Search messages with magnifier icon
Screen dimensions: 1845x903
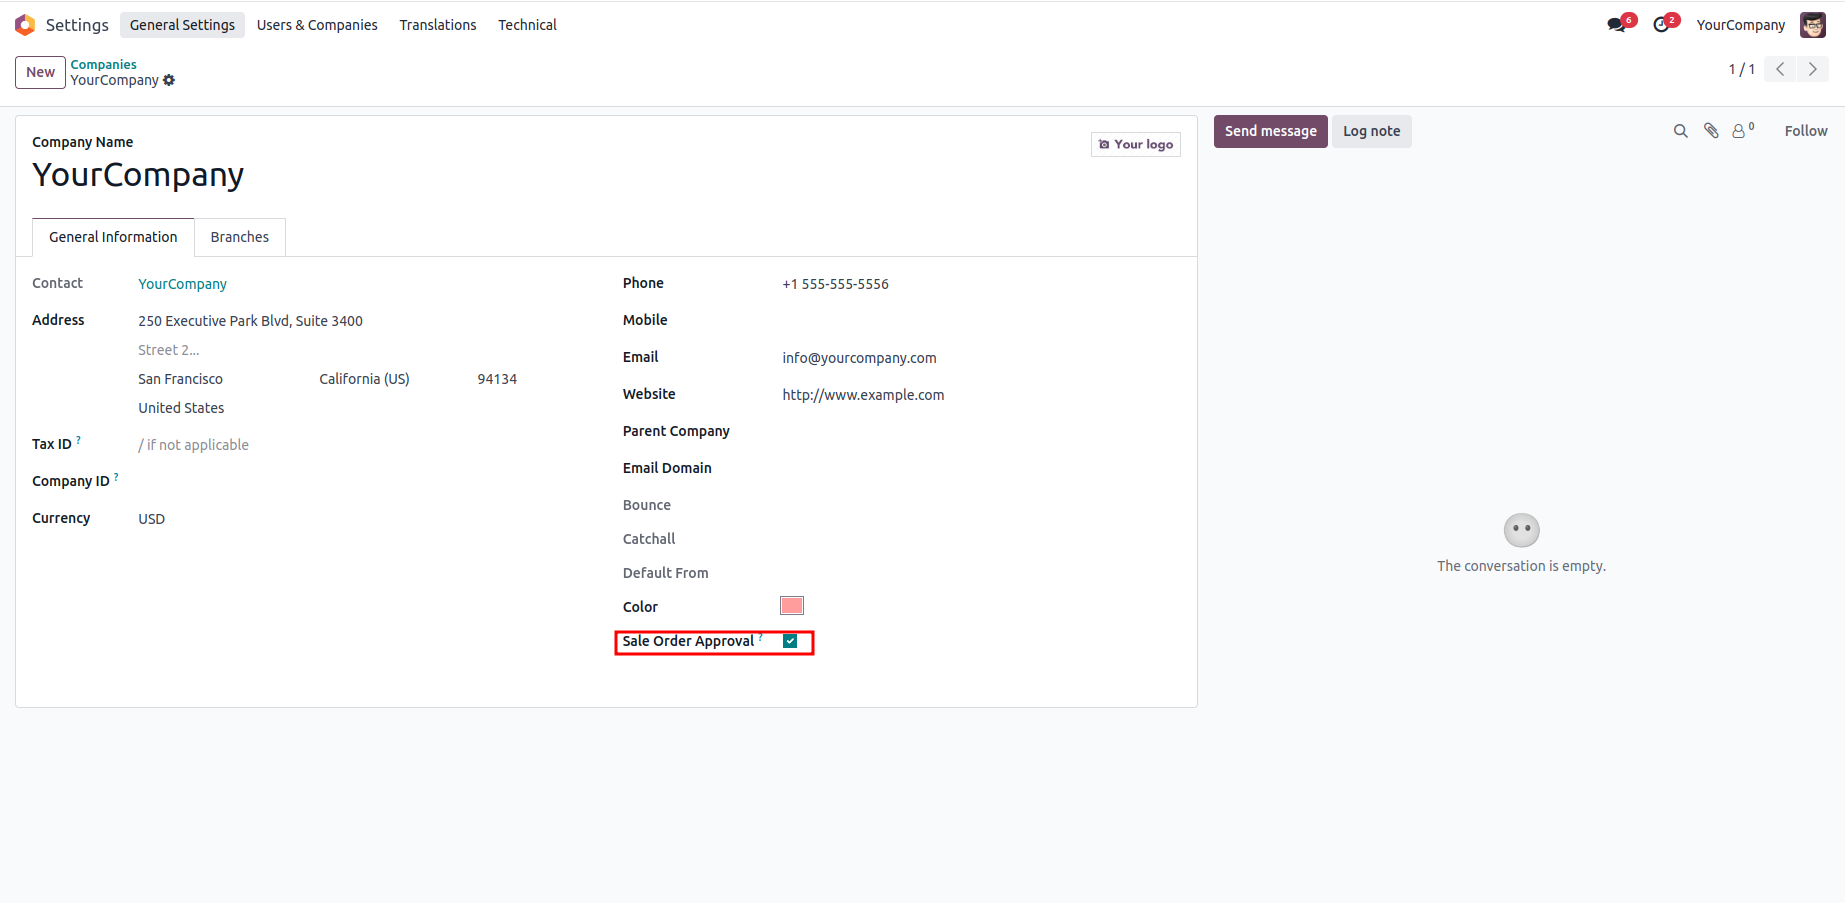click(x=1681, y=131)
